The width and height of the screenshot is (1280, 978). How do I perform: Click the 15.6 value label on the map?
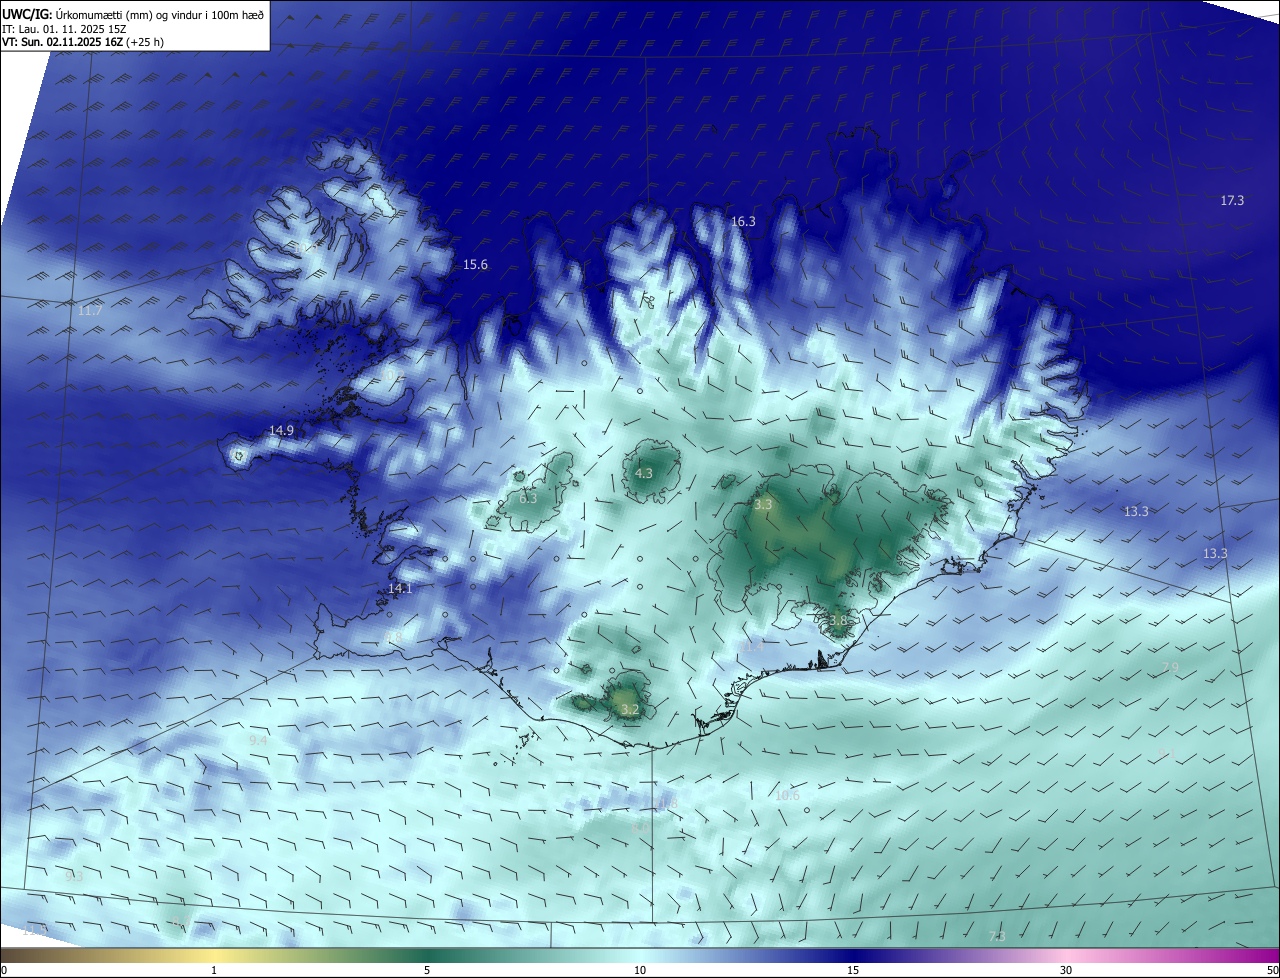coord(475,265)
